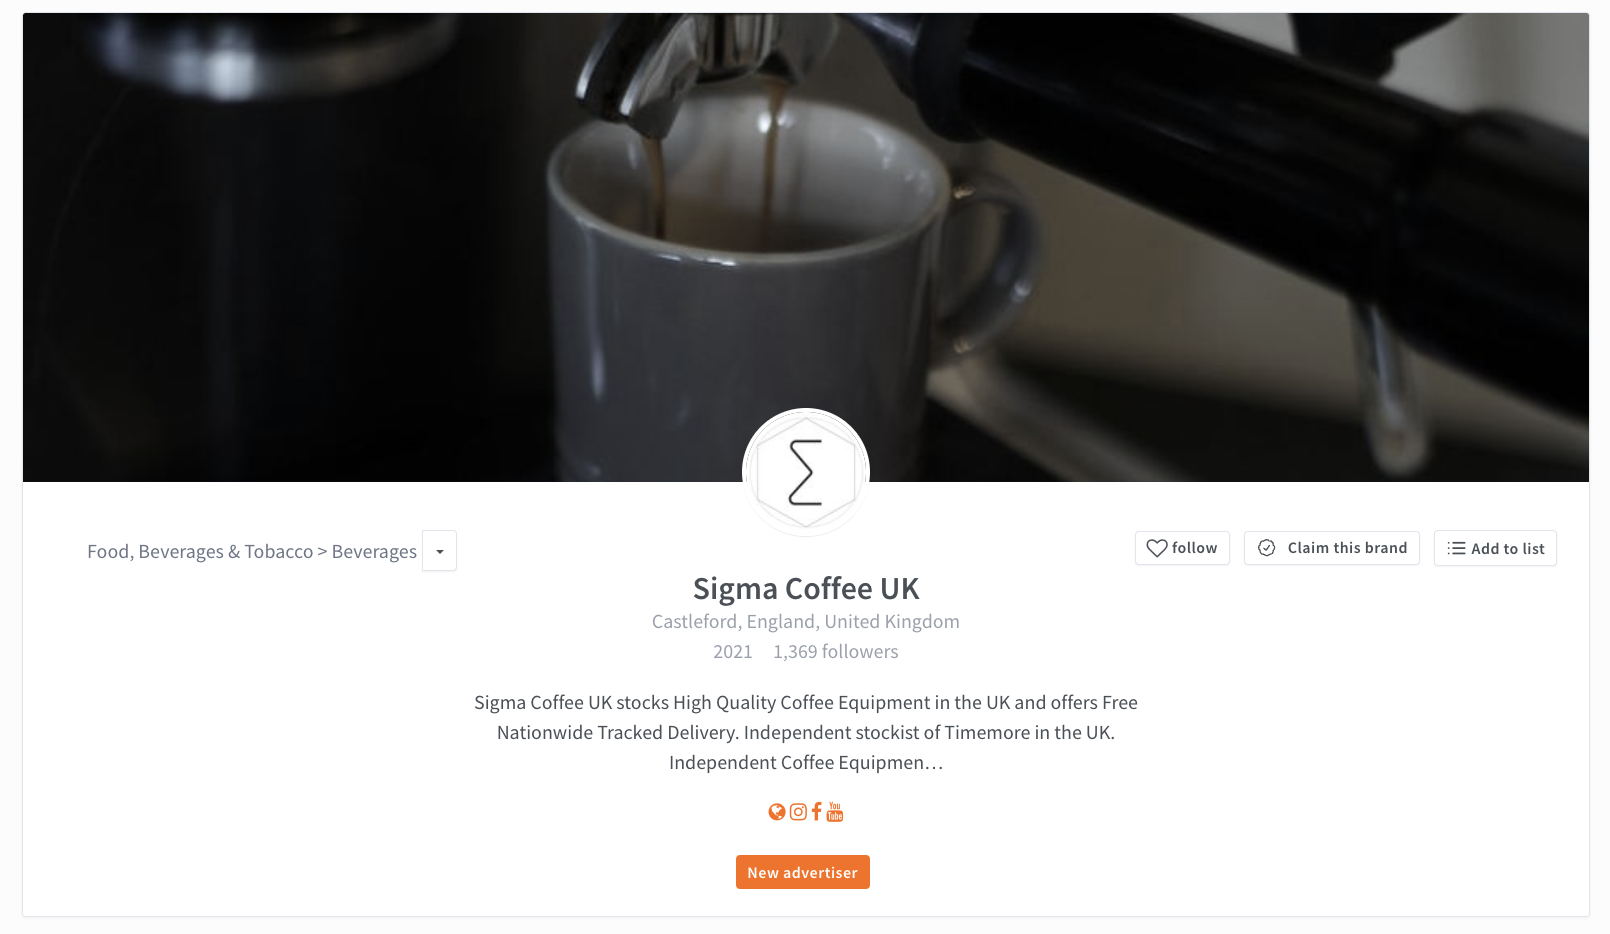Image resolution: width=1610 pixels, height=934 pixels.
Task: Click the 2021 founding year
Action: [733, 651]
